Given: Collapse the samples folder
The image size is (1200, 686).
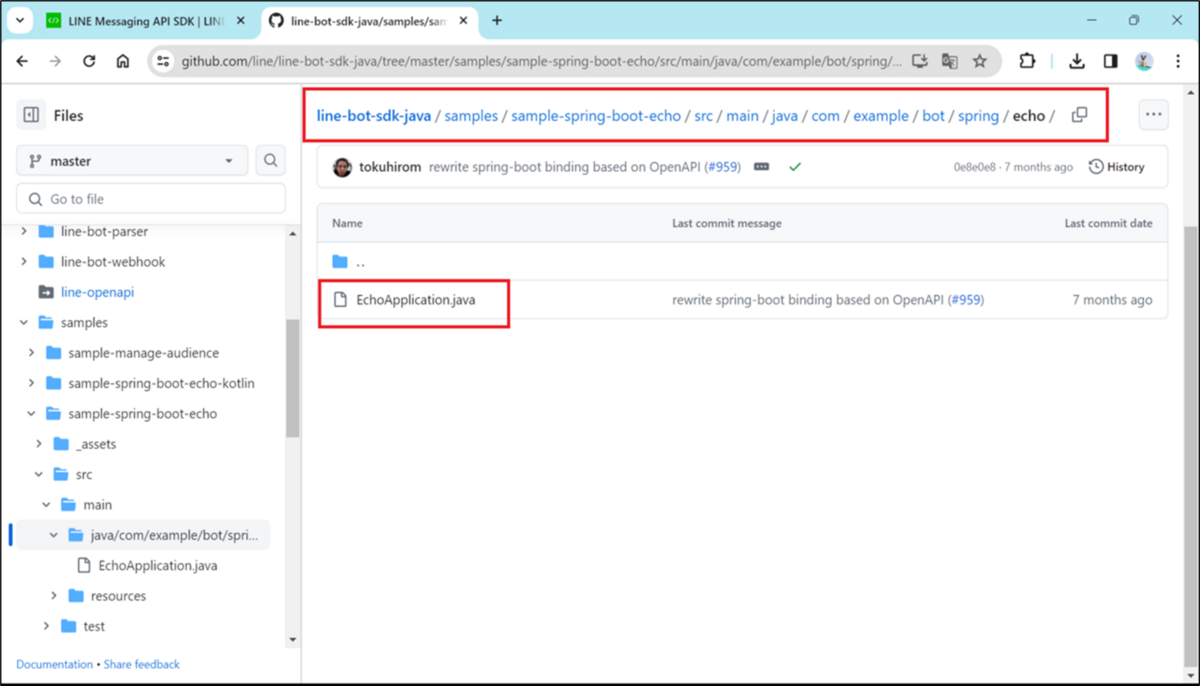Looking at the screenshot, I should 24,322.
